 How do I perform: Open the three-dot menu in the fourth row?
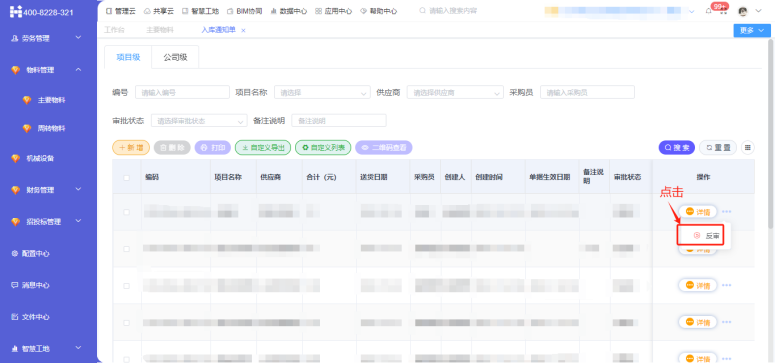point(727,322)
